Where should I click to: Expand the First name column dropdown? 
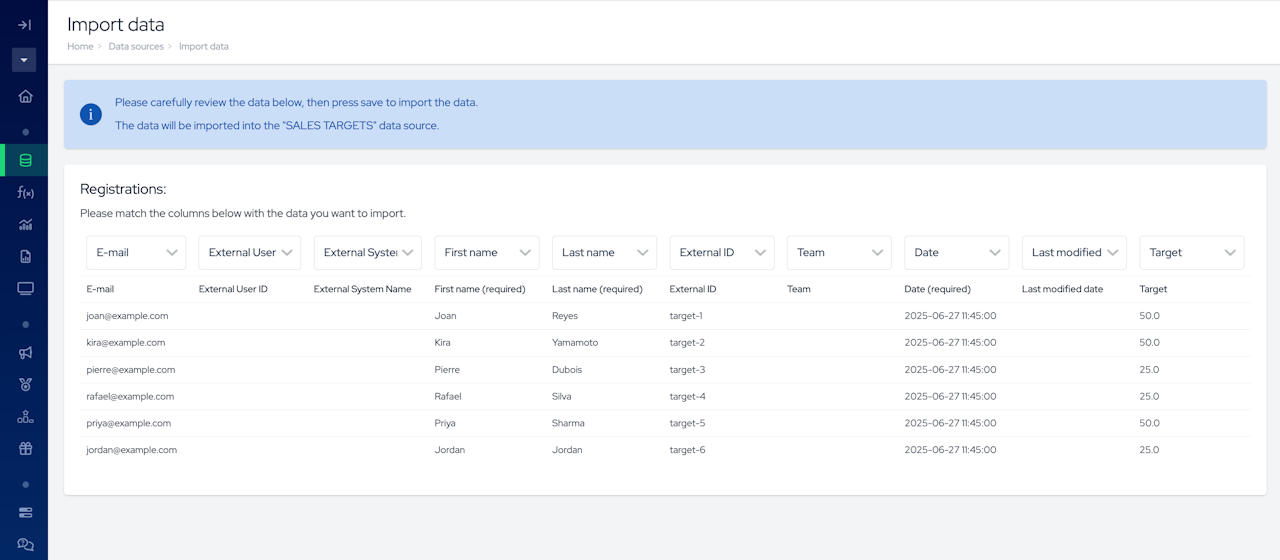[487, 253]
